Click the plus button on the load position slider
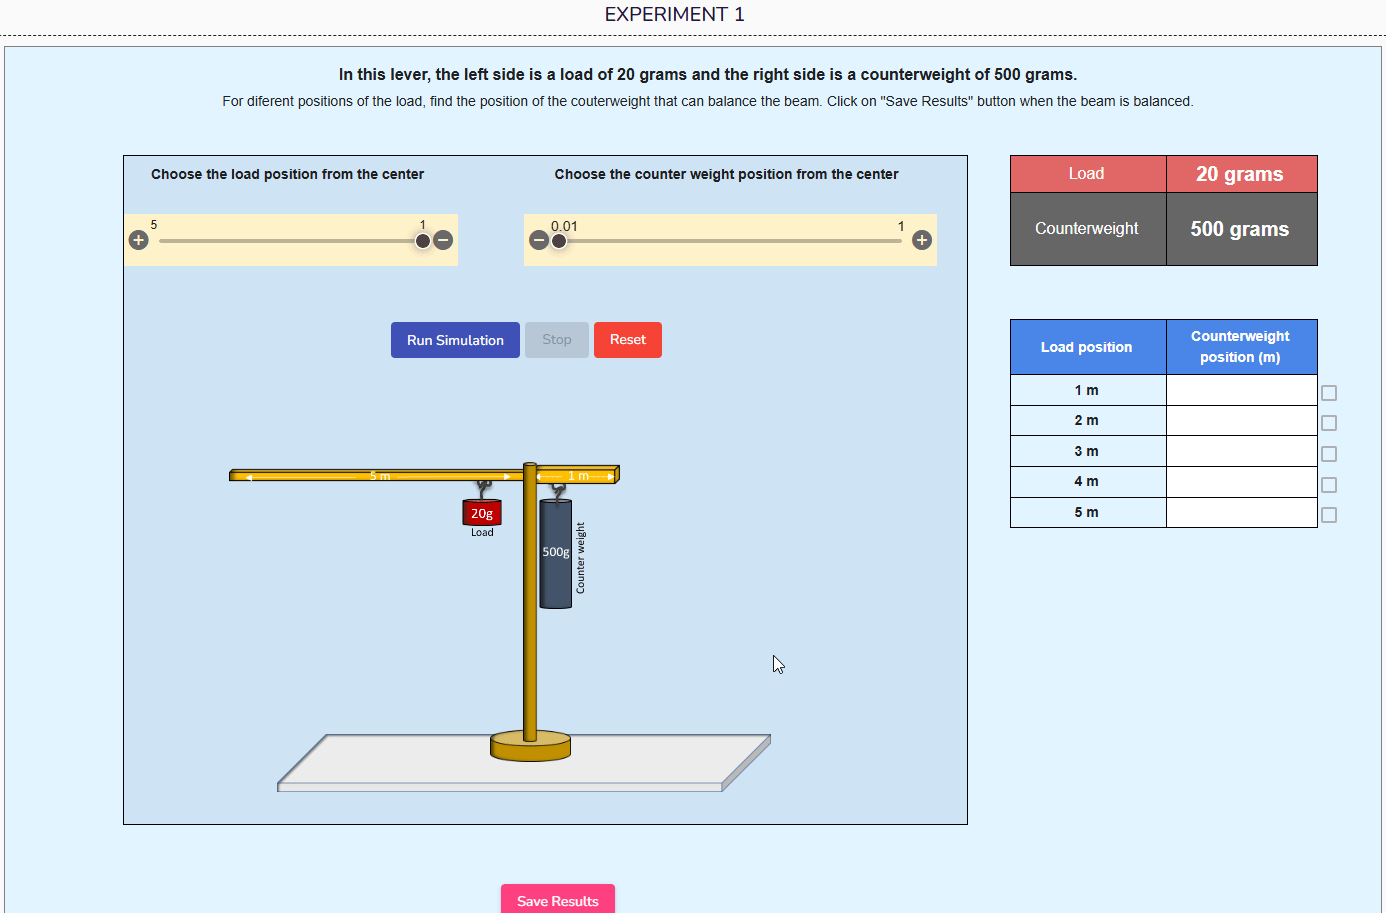The height and width of the screenshot is (913, 1386). 138,240
